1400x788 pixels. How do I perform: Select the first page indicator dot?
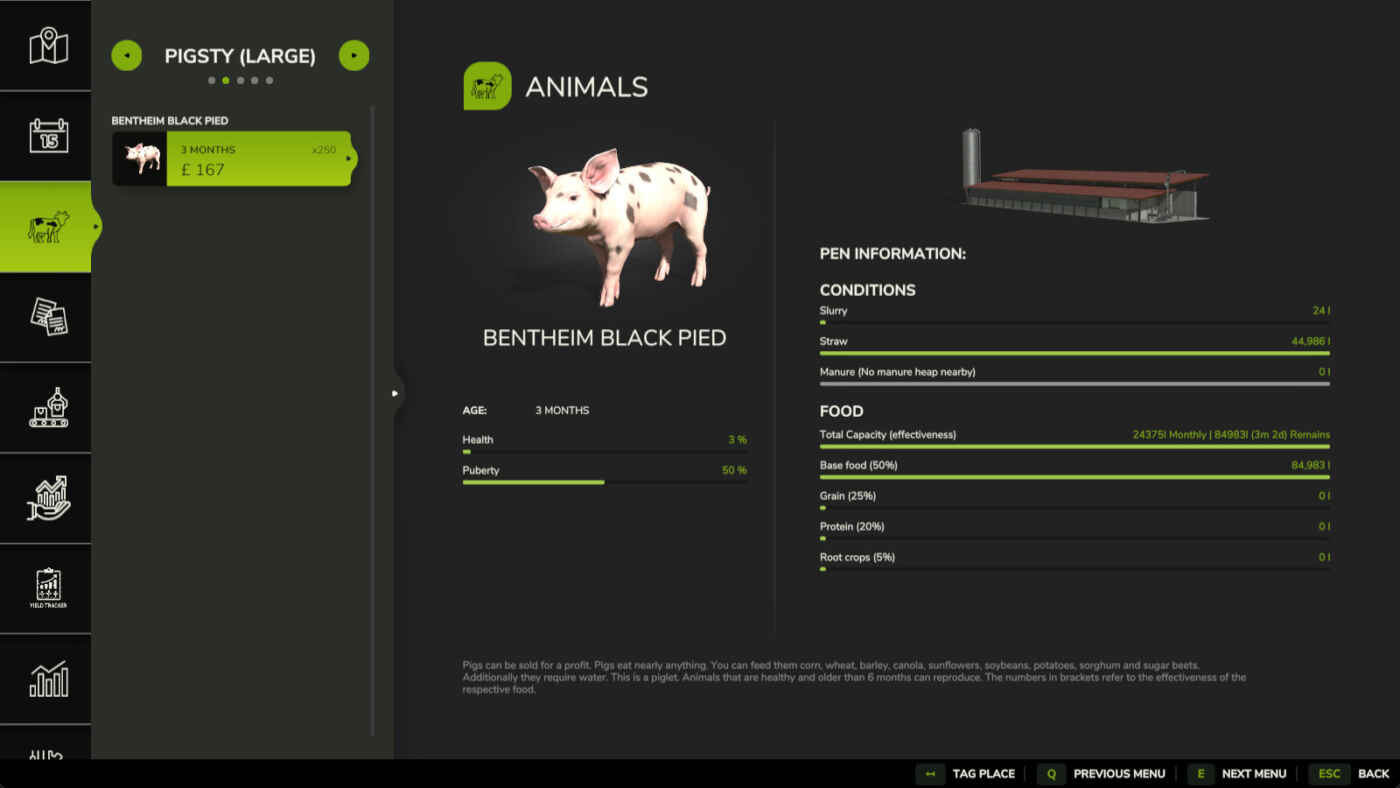(211, 81)
